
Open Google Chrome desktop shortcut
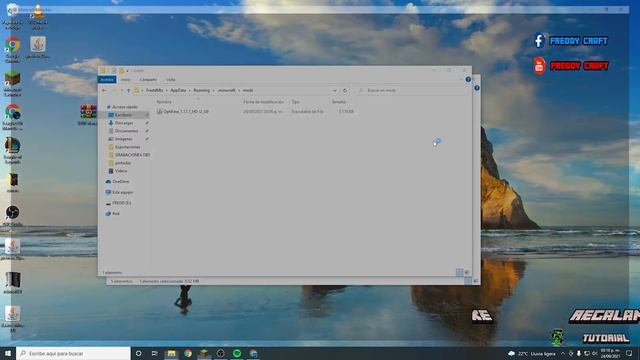pos(12,49)
